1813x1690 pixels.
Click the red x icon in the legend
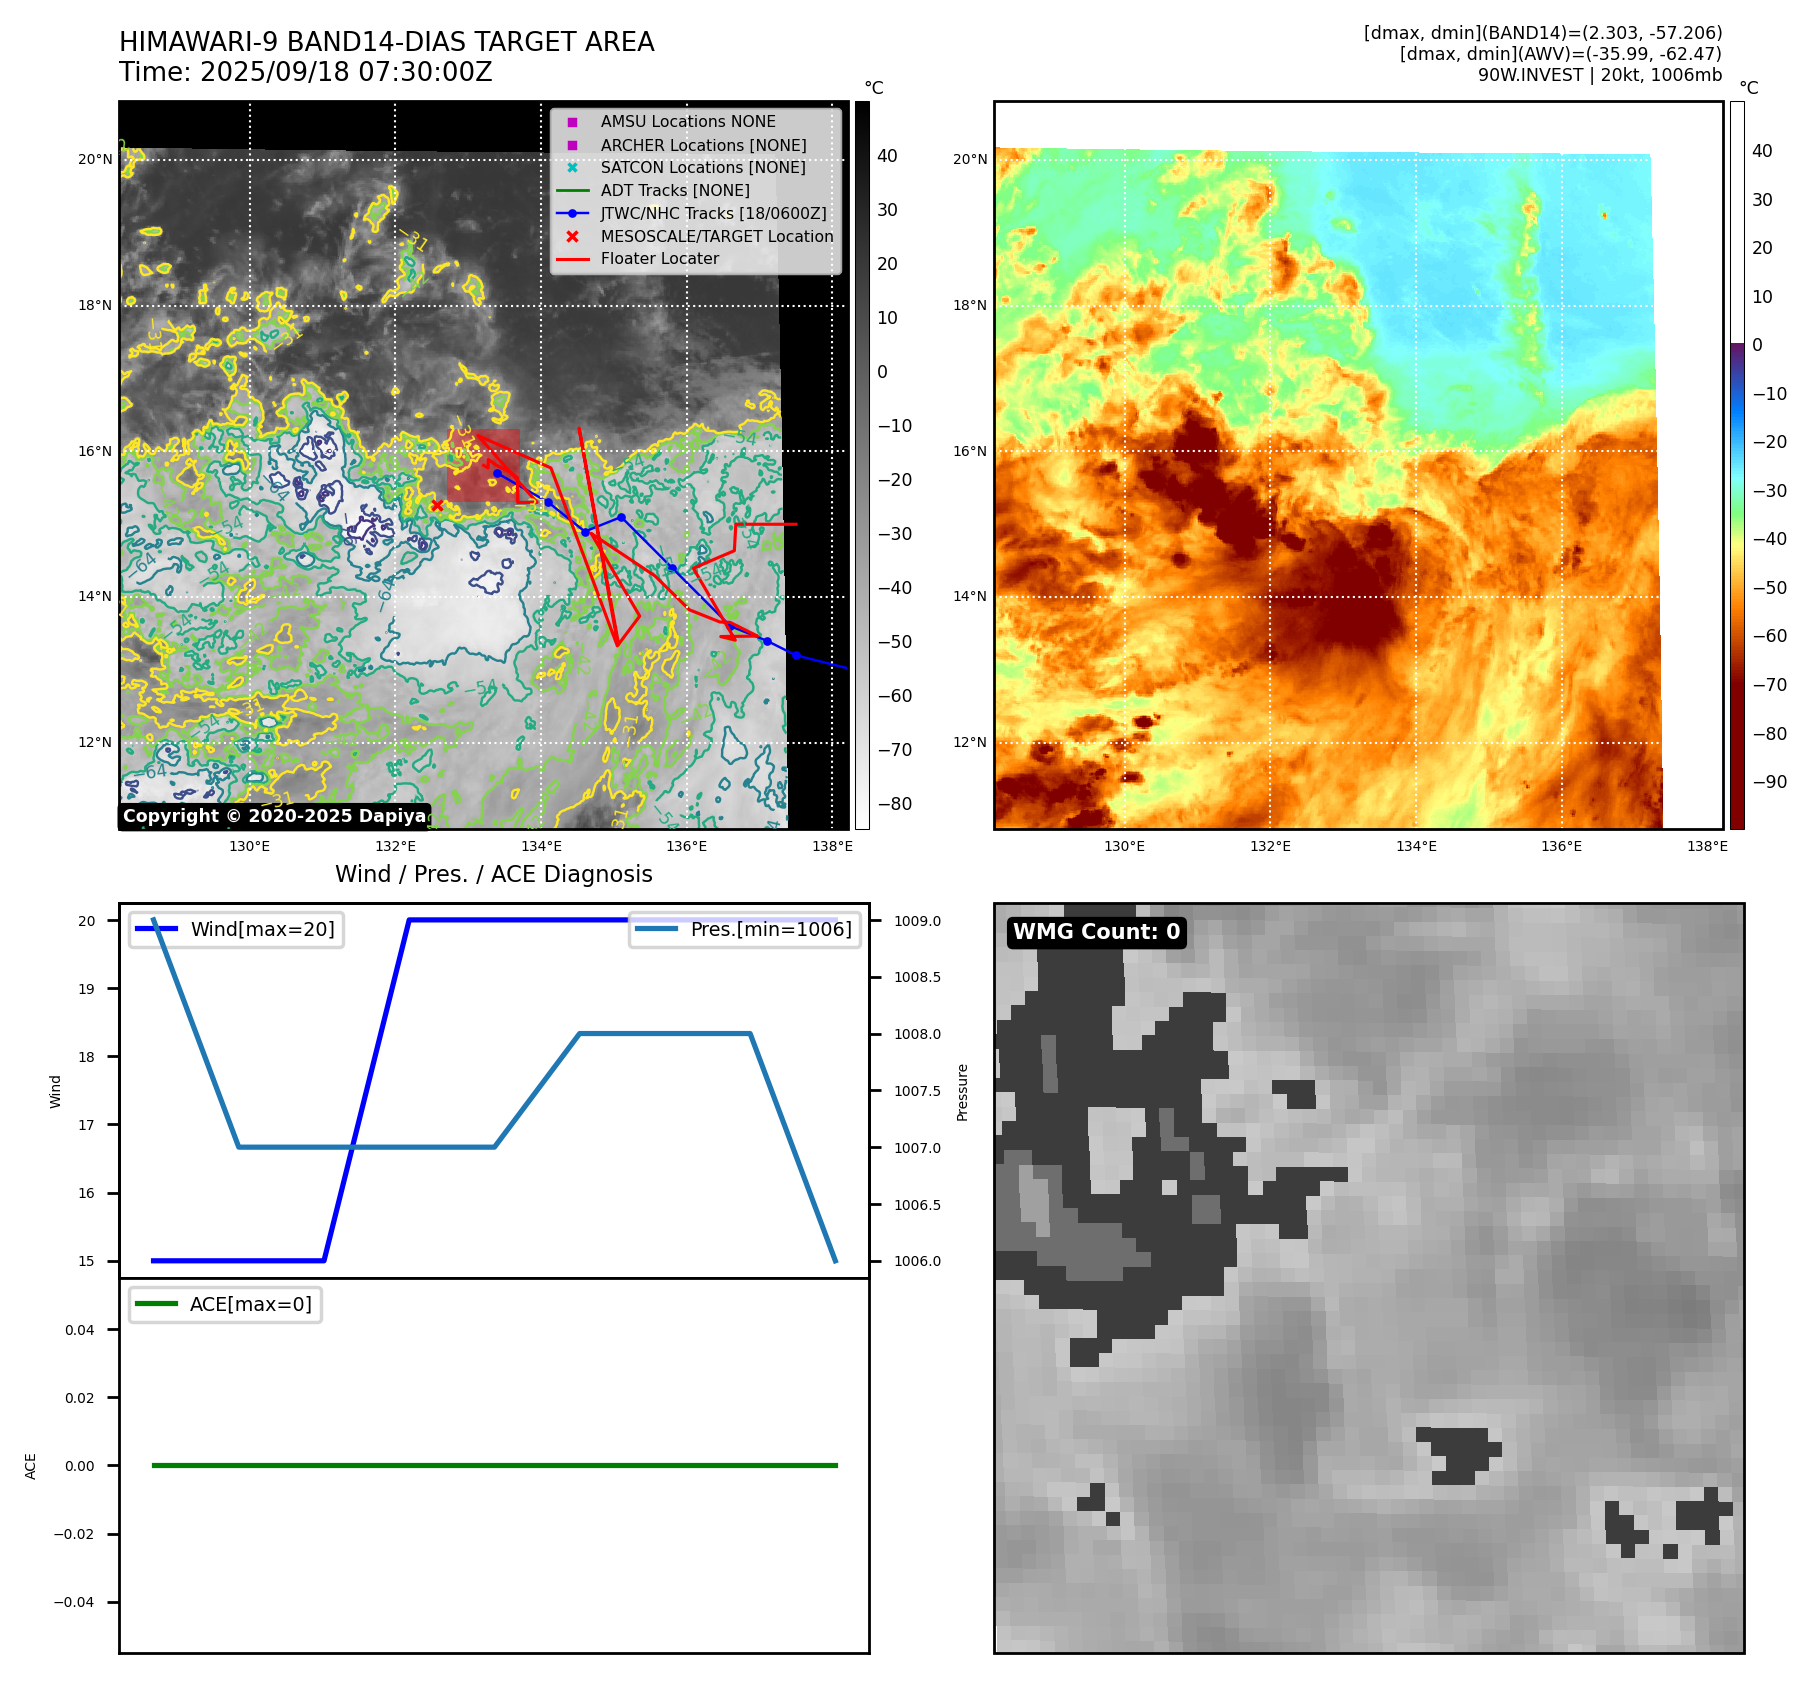[x=572, y=236]
